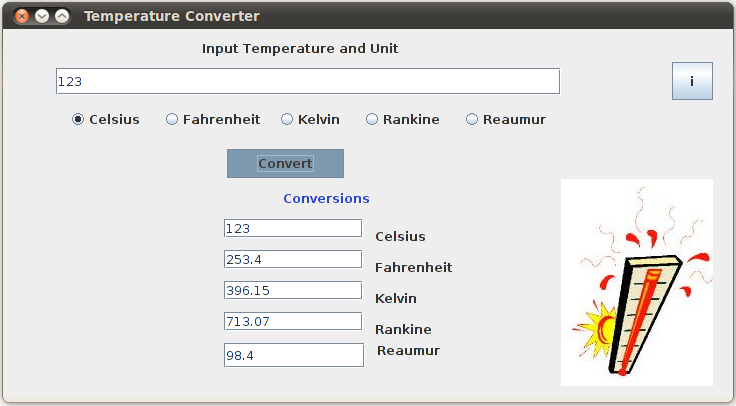The width and height of the screenshot is (736, 406).
Task: Select the Celsius radio button
Action: tap(106, 119)
